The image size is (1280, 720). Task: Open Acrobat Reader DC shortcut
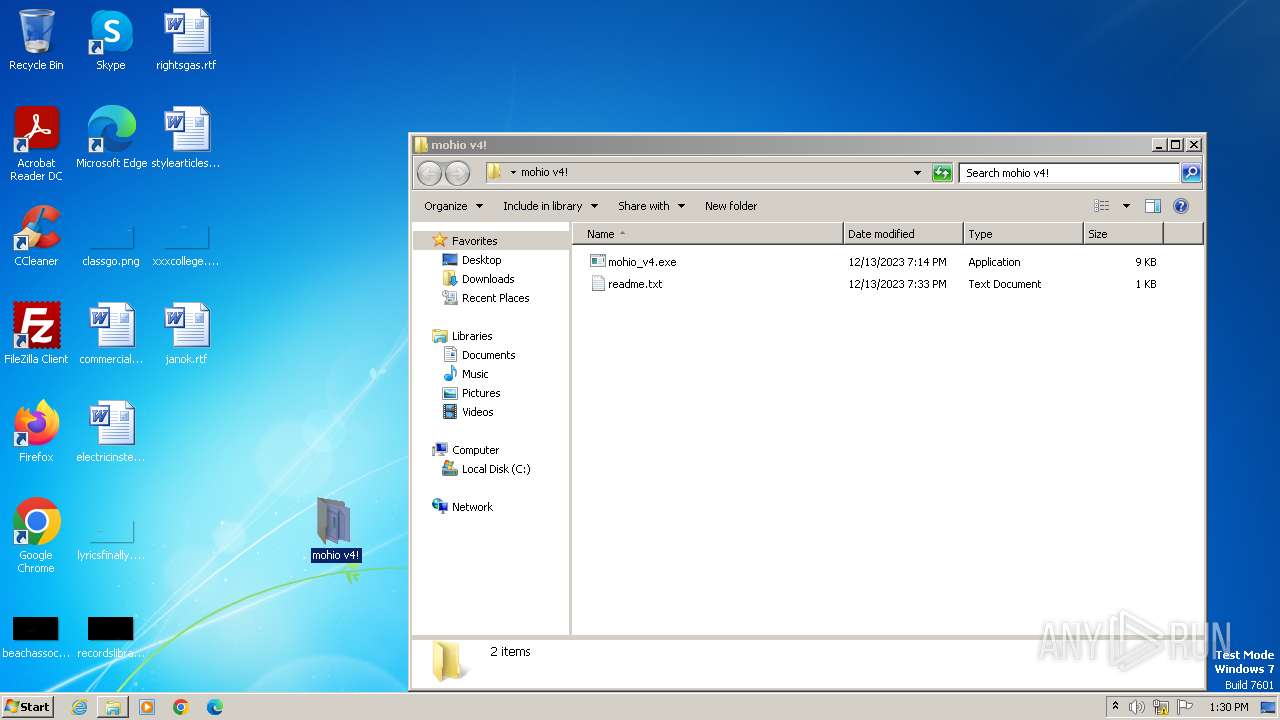pos(36,143)
